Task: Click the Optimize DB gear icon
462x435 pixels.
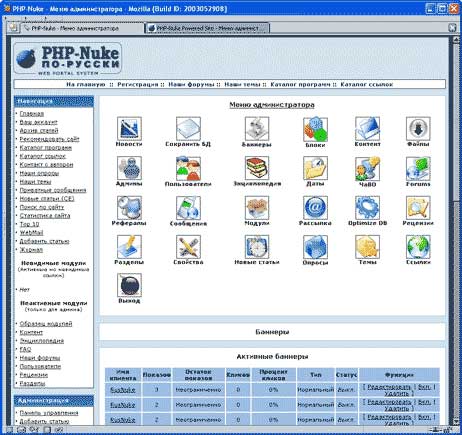Action: (367, 208)
